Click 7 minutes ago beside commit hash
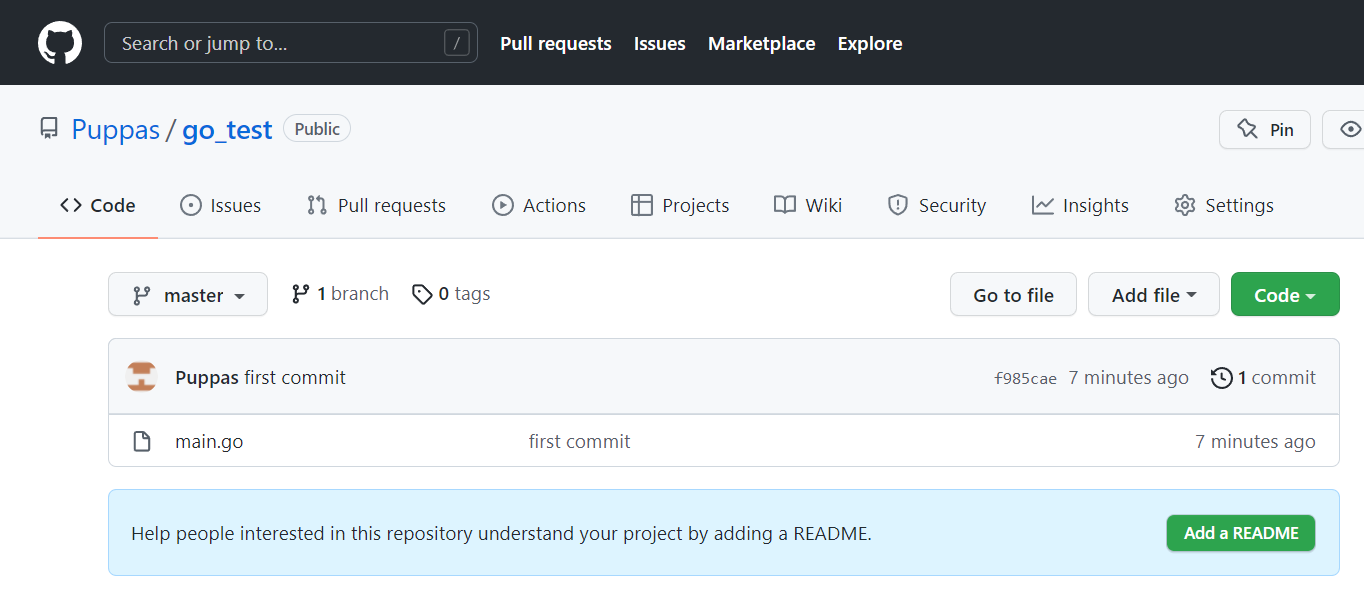Image resolution: width=1364 pixels, height=609 pixels. [x=1128, y=378]
